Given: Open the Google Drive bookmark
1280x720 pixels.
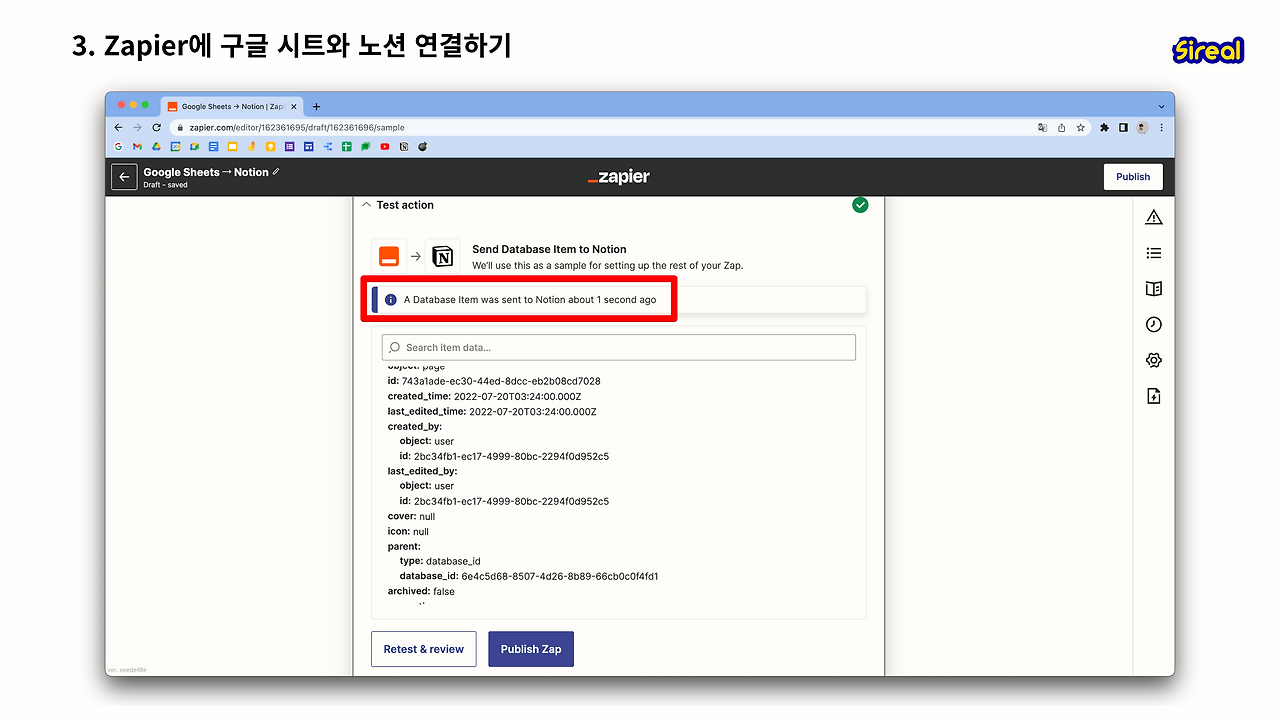Looking at the screenshot, I should click(x=156, y=147).
